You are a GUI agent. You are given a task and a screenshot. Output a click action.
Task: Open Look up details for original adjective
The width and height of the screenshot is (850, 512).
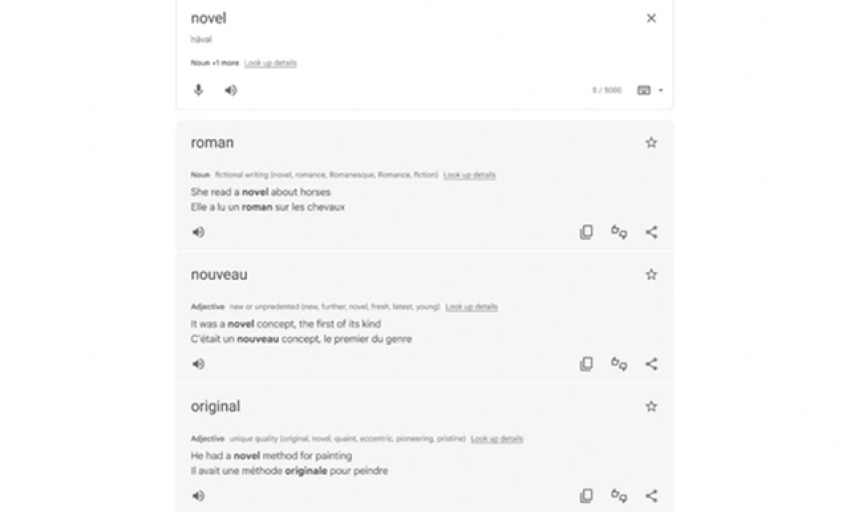click(497, 439)
